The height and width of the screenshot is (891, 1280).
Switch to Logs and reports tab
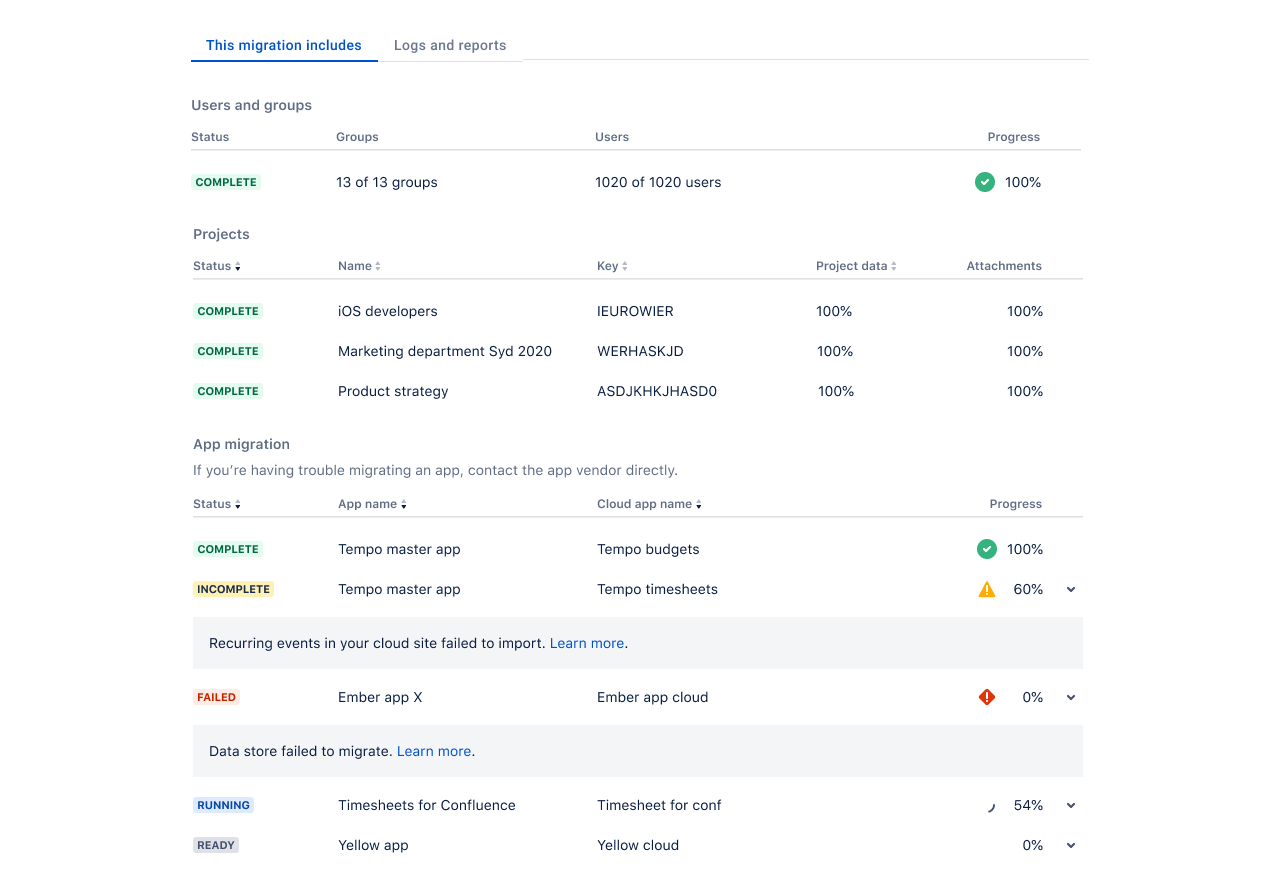(x=450, y=45)
